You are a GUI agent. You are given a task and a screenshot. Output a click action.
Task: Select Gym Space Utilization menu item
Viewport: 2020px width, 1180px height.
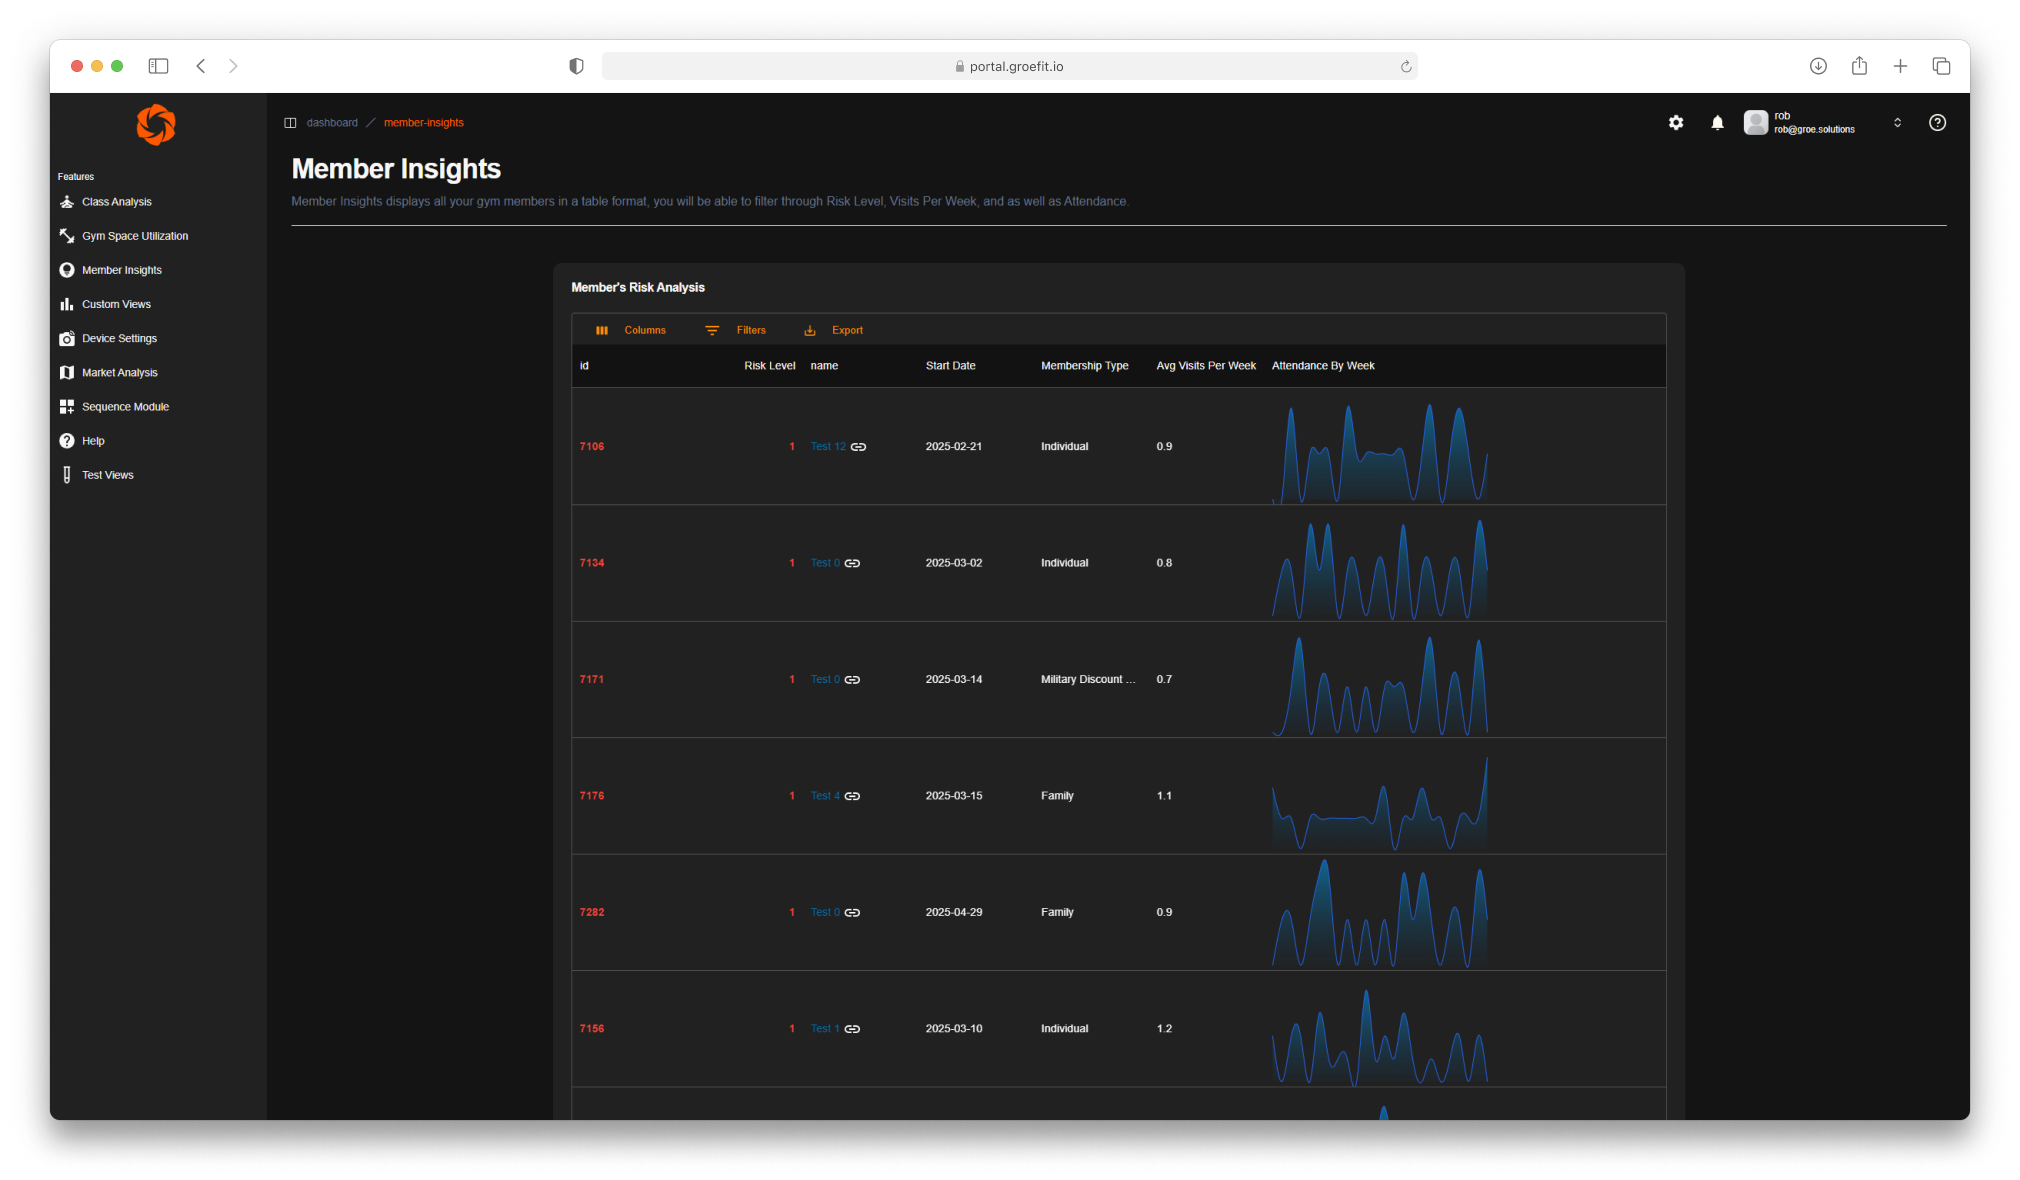134,236
